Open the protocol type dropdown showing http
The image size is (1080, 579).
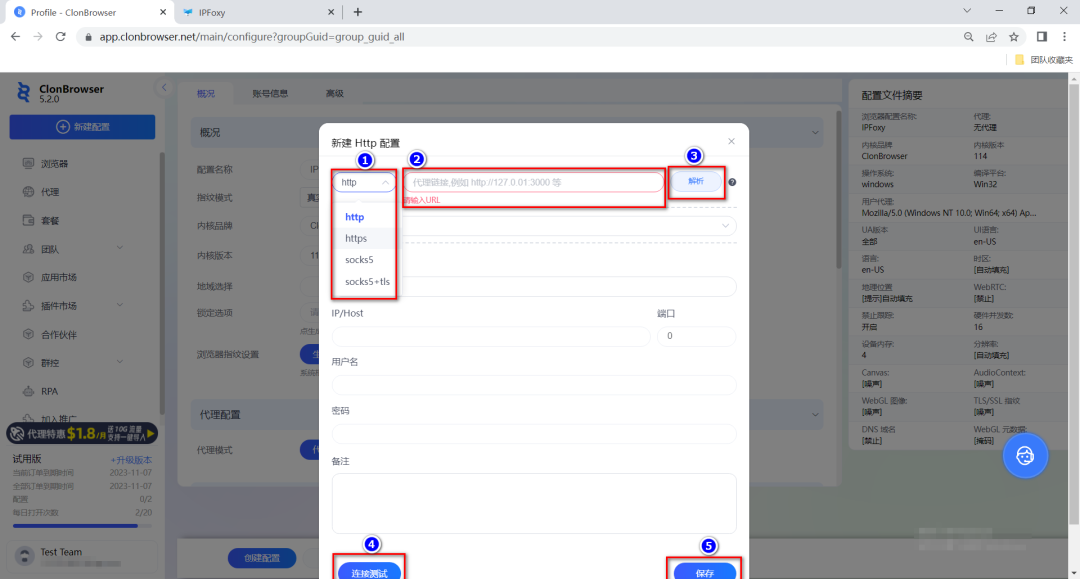(362, 182)
